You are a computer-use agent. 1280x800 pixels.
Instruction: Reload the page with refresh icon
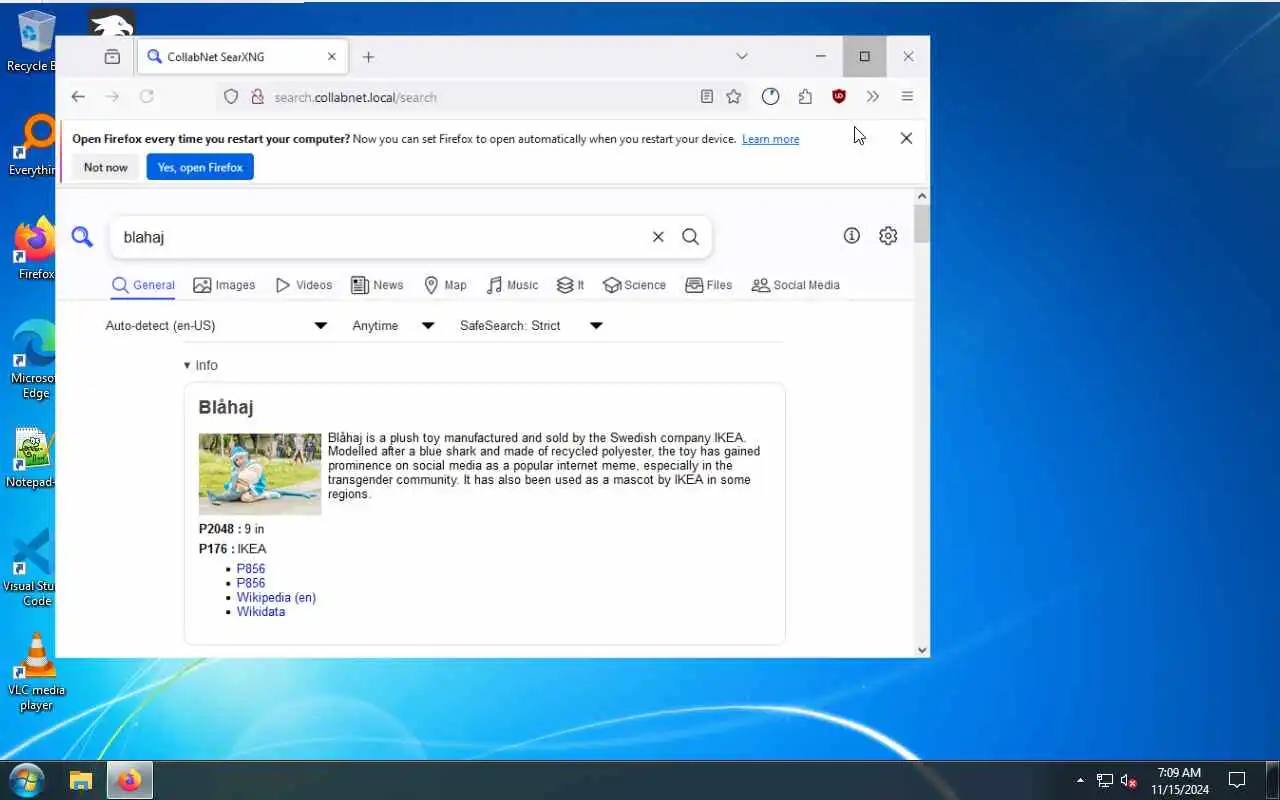point(146,97)
